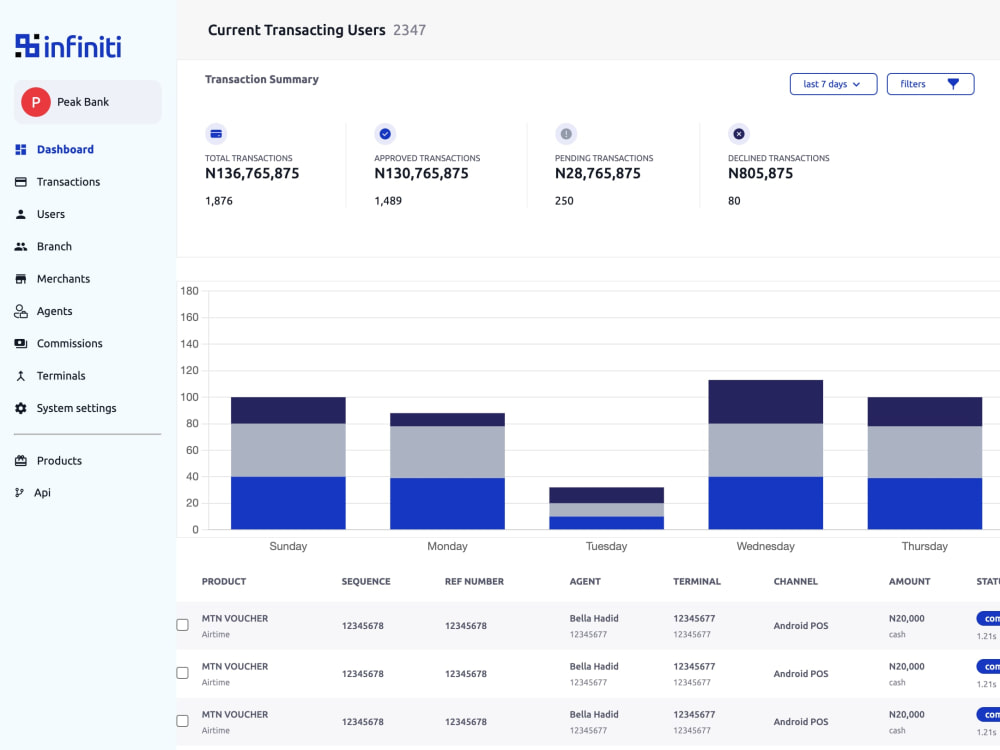Image resolution: width=1000 pixels, height=750 pixels.
Task: Click the Users person icon
Action: pyautogui.click(x=21, y=214)
